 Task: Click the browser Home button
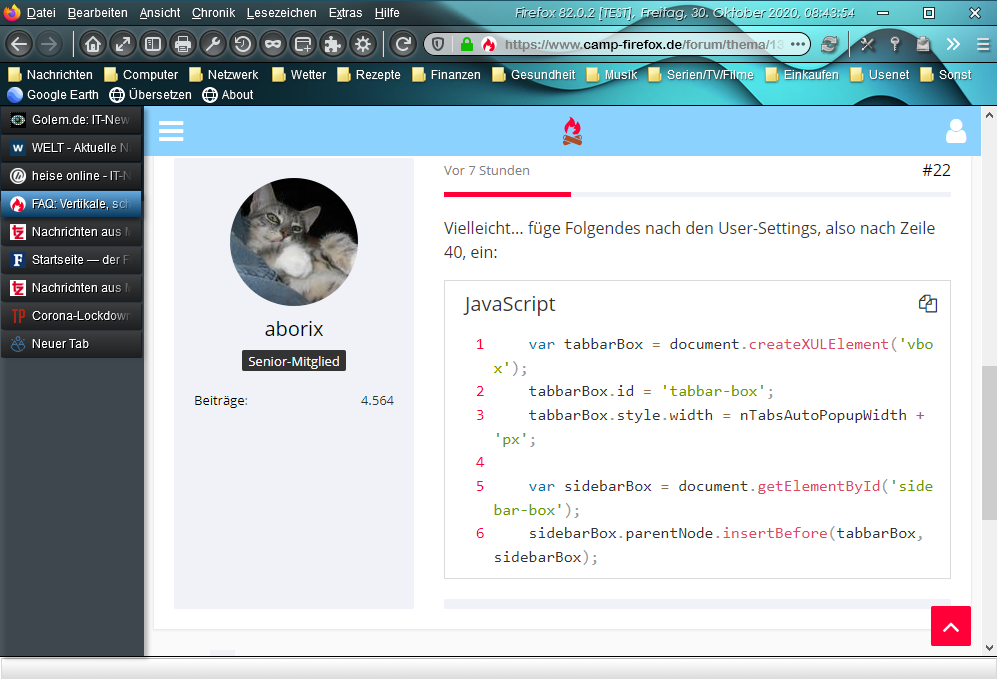[x=92, y=44]
